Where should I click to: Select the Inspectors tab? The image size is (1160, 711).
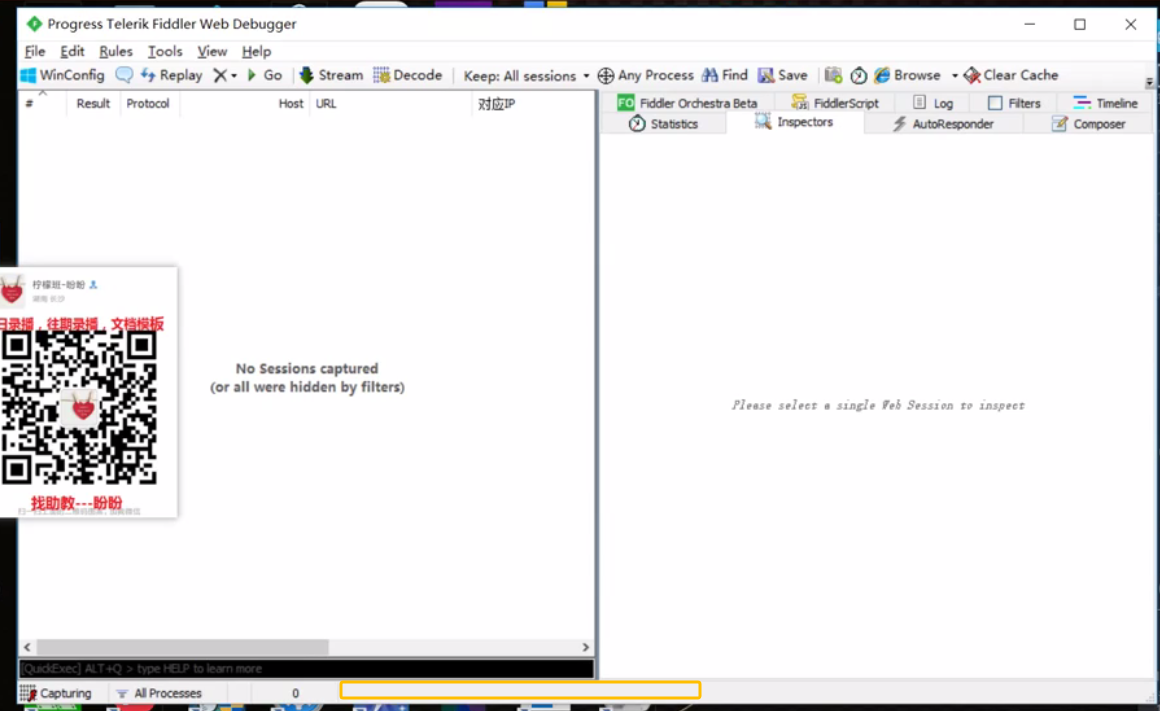click(x=795, y=122)
